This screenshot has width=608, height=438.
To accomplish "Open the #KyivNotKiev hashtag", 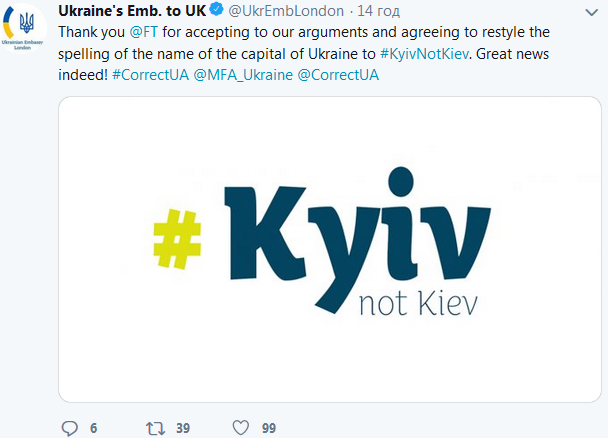I will pyautogui.click(x=426, y=53).
